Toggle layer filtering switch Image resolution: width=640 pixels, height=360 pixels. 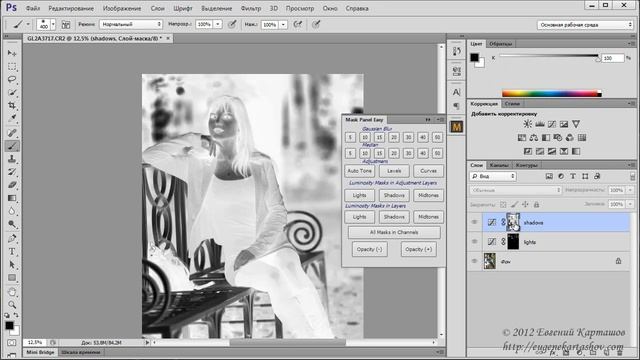[x=632, y=176]
